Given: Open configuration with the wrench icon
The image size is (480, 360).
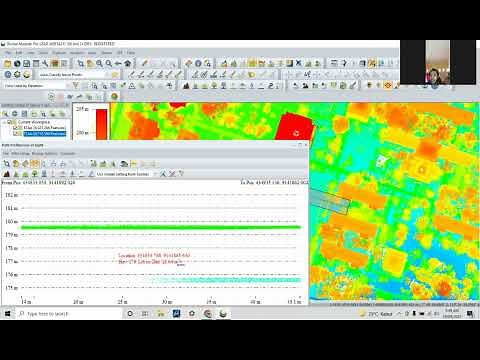Looking at the screenshot, I should point(45,63).
